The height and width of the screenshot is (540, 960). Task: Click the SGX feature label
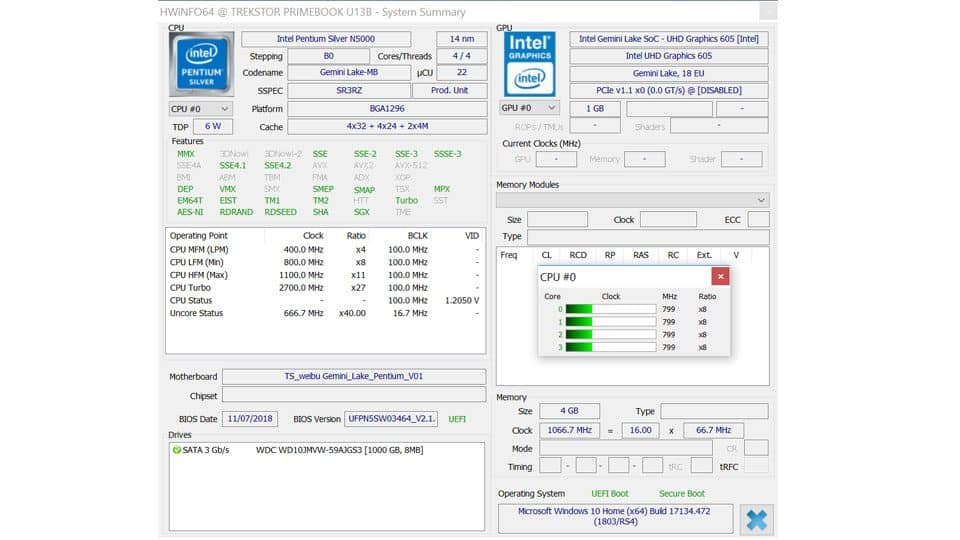361,212
